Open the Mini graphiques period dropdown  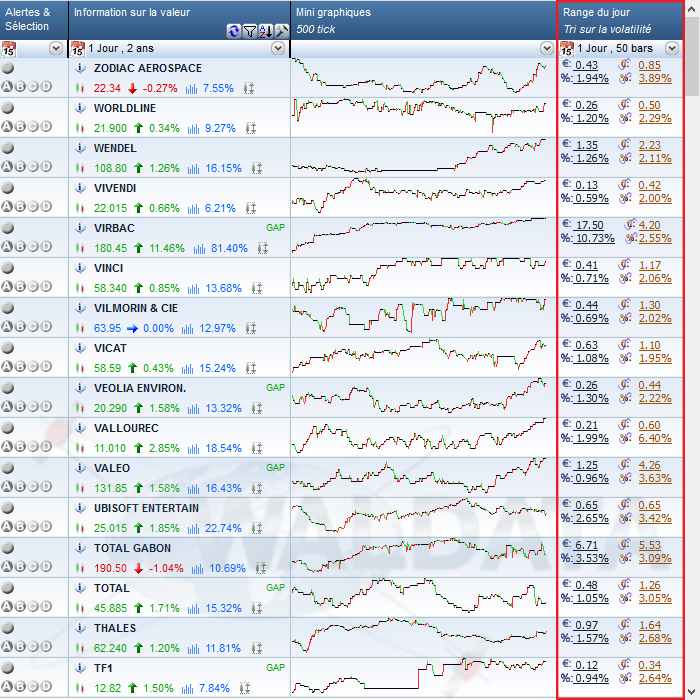click(546, 48)
